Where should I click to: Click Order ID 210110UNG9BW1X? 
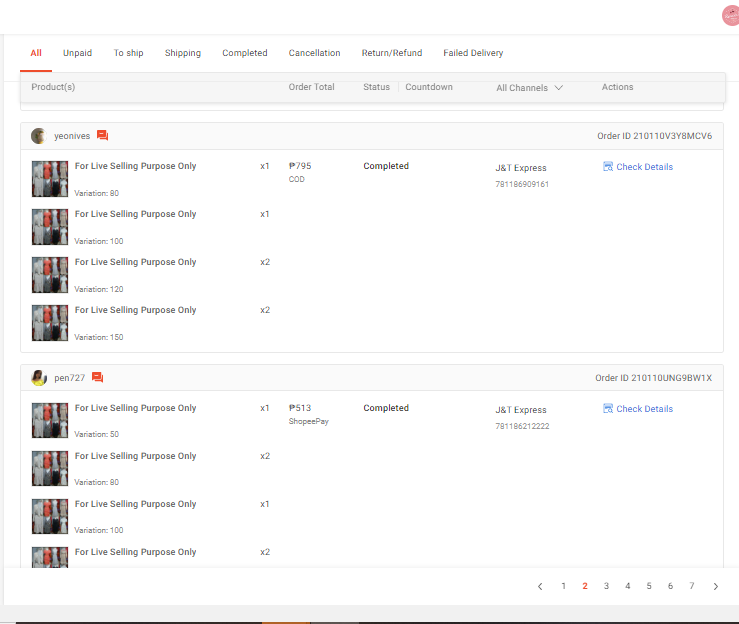(x=654, y=378)
